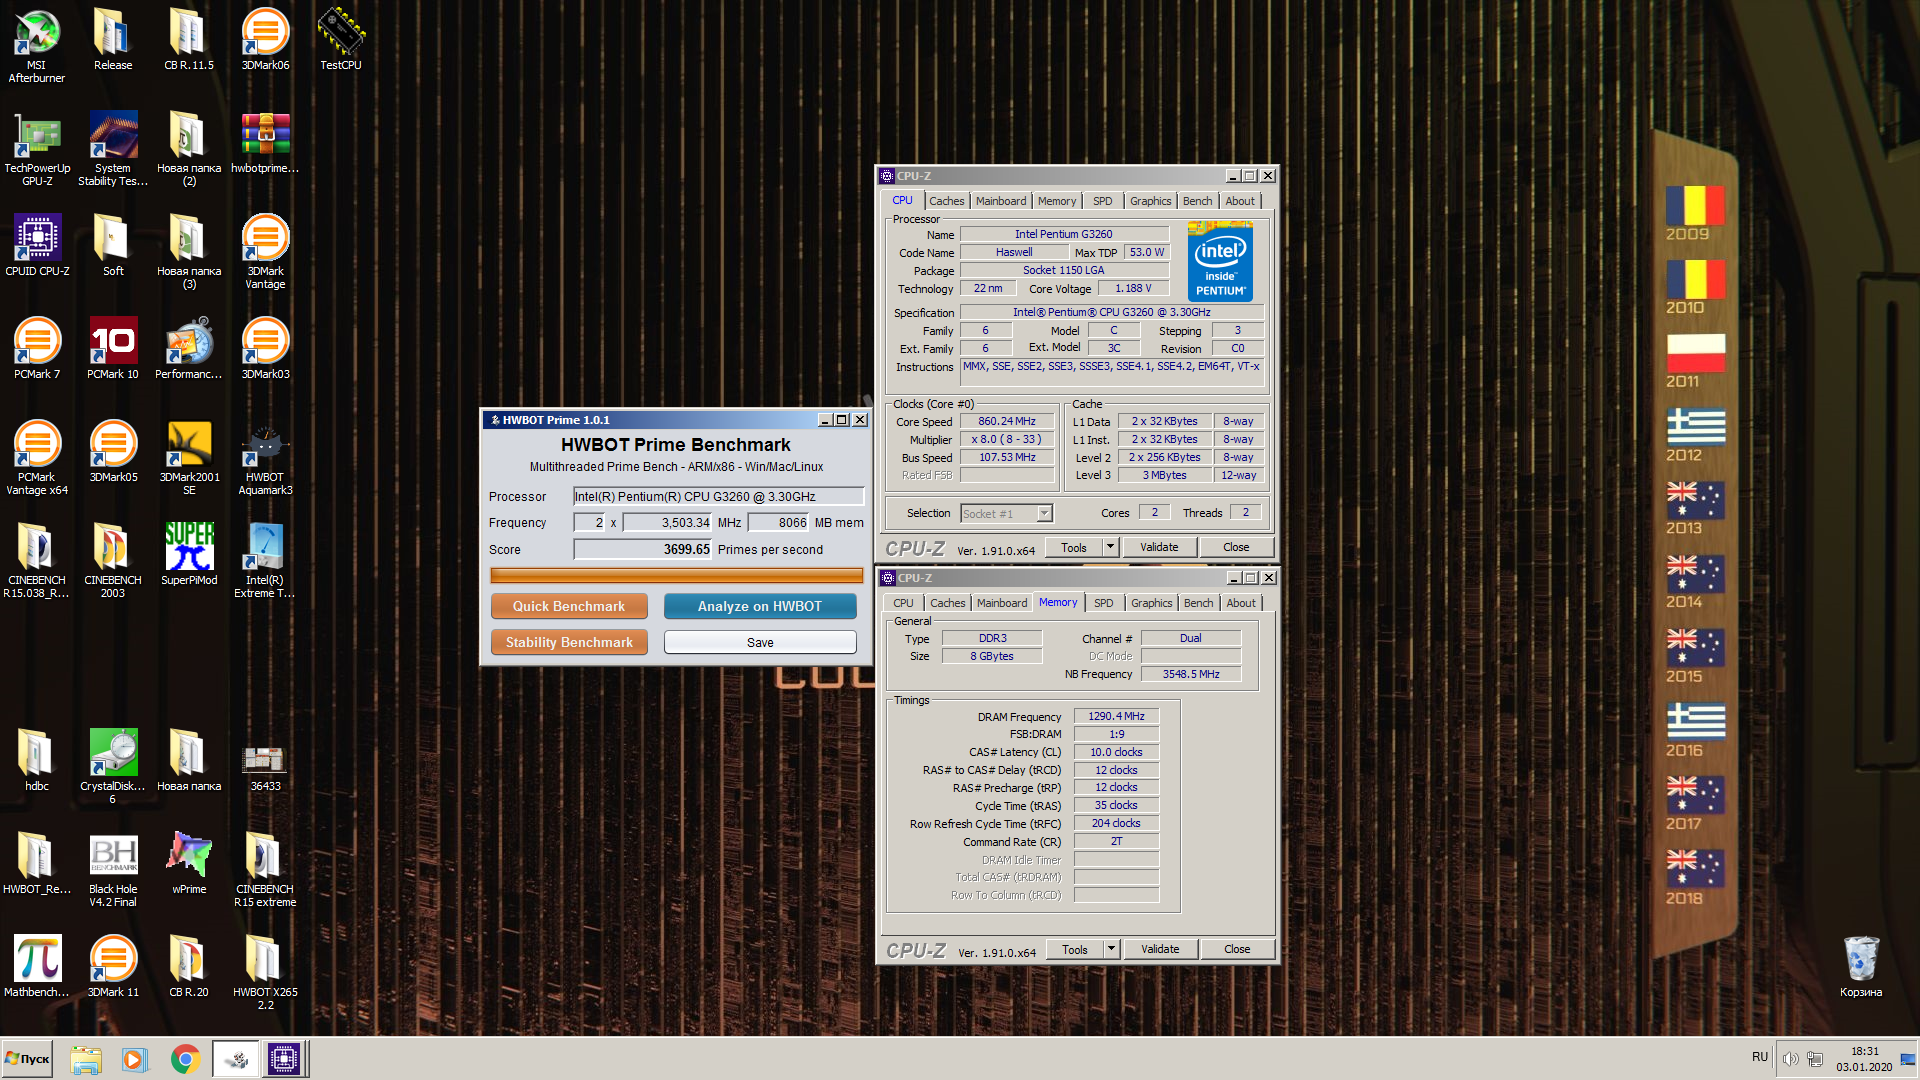Open wPrime desktop icon

189,863
